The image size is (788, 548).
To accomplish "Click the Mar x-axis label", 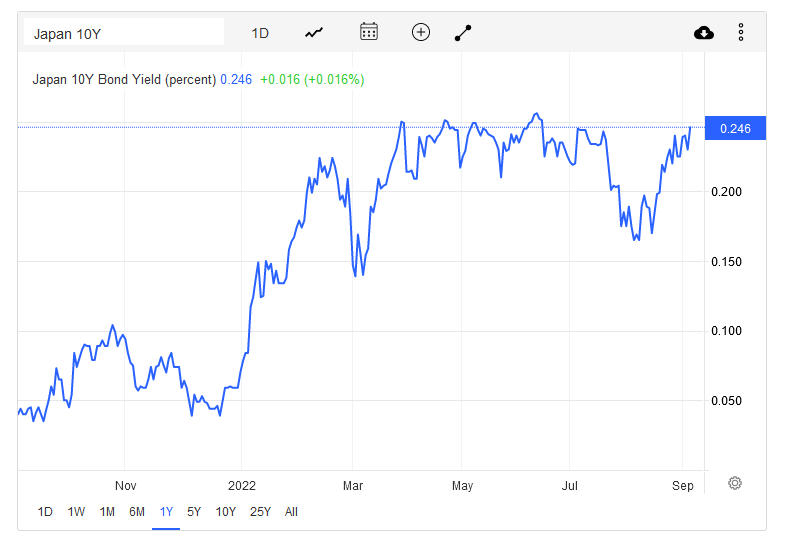I will pyautogui.click(x=353, y=486).
